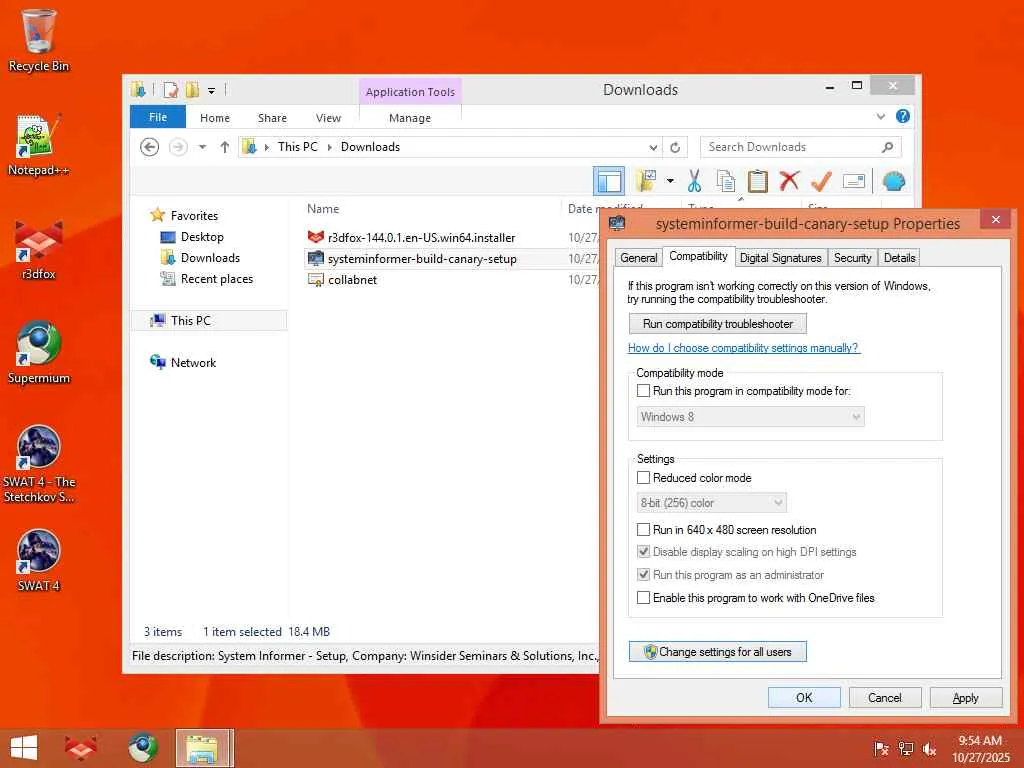Open Classic Shell settings shell icon
Image resolution: width=1024 pixels, height=768 pixels.
tap(893, 181)
